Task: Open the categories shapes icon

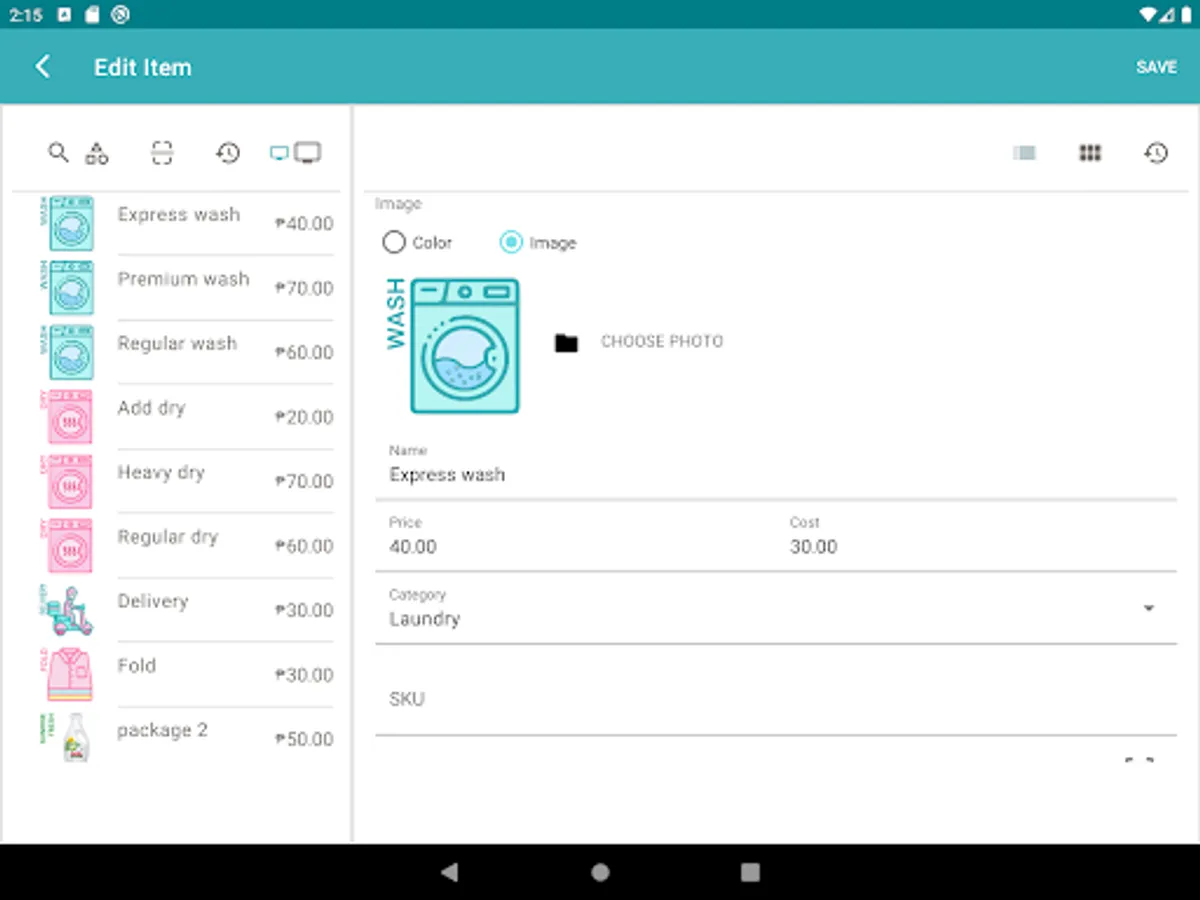Action: (96, 153)
